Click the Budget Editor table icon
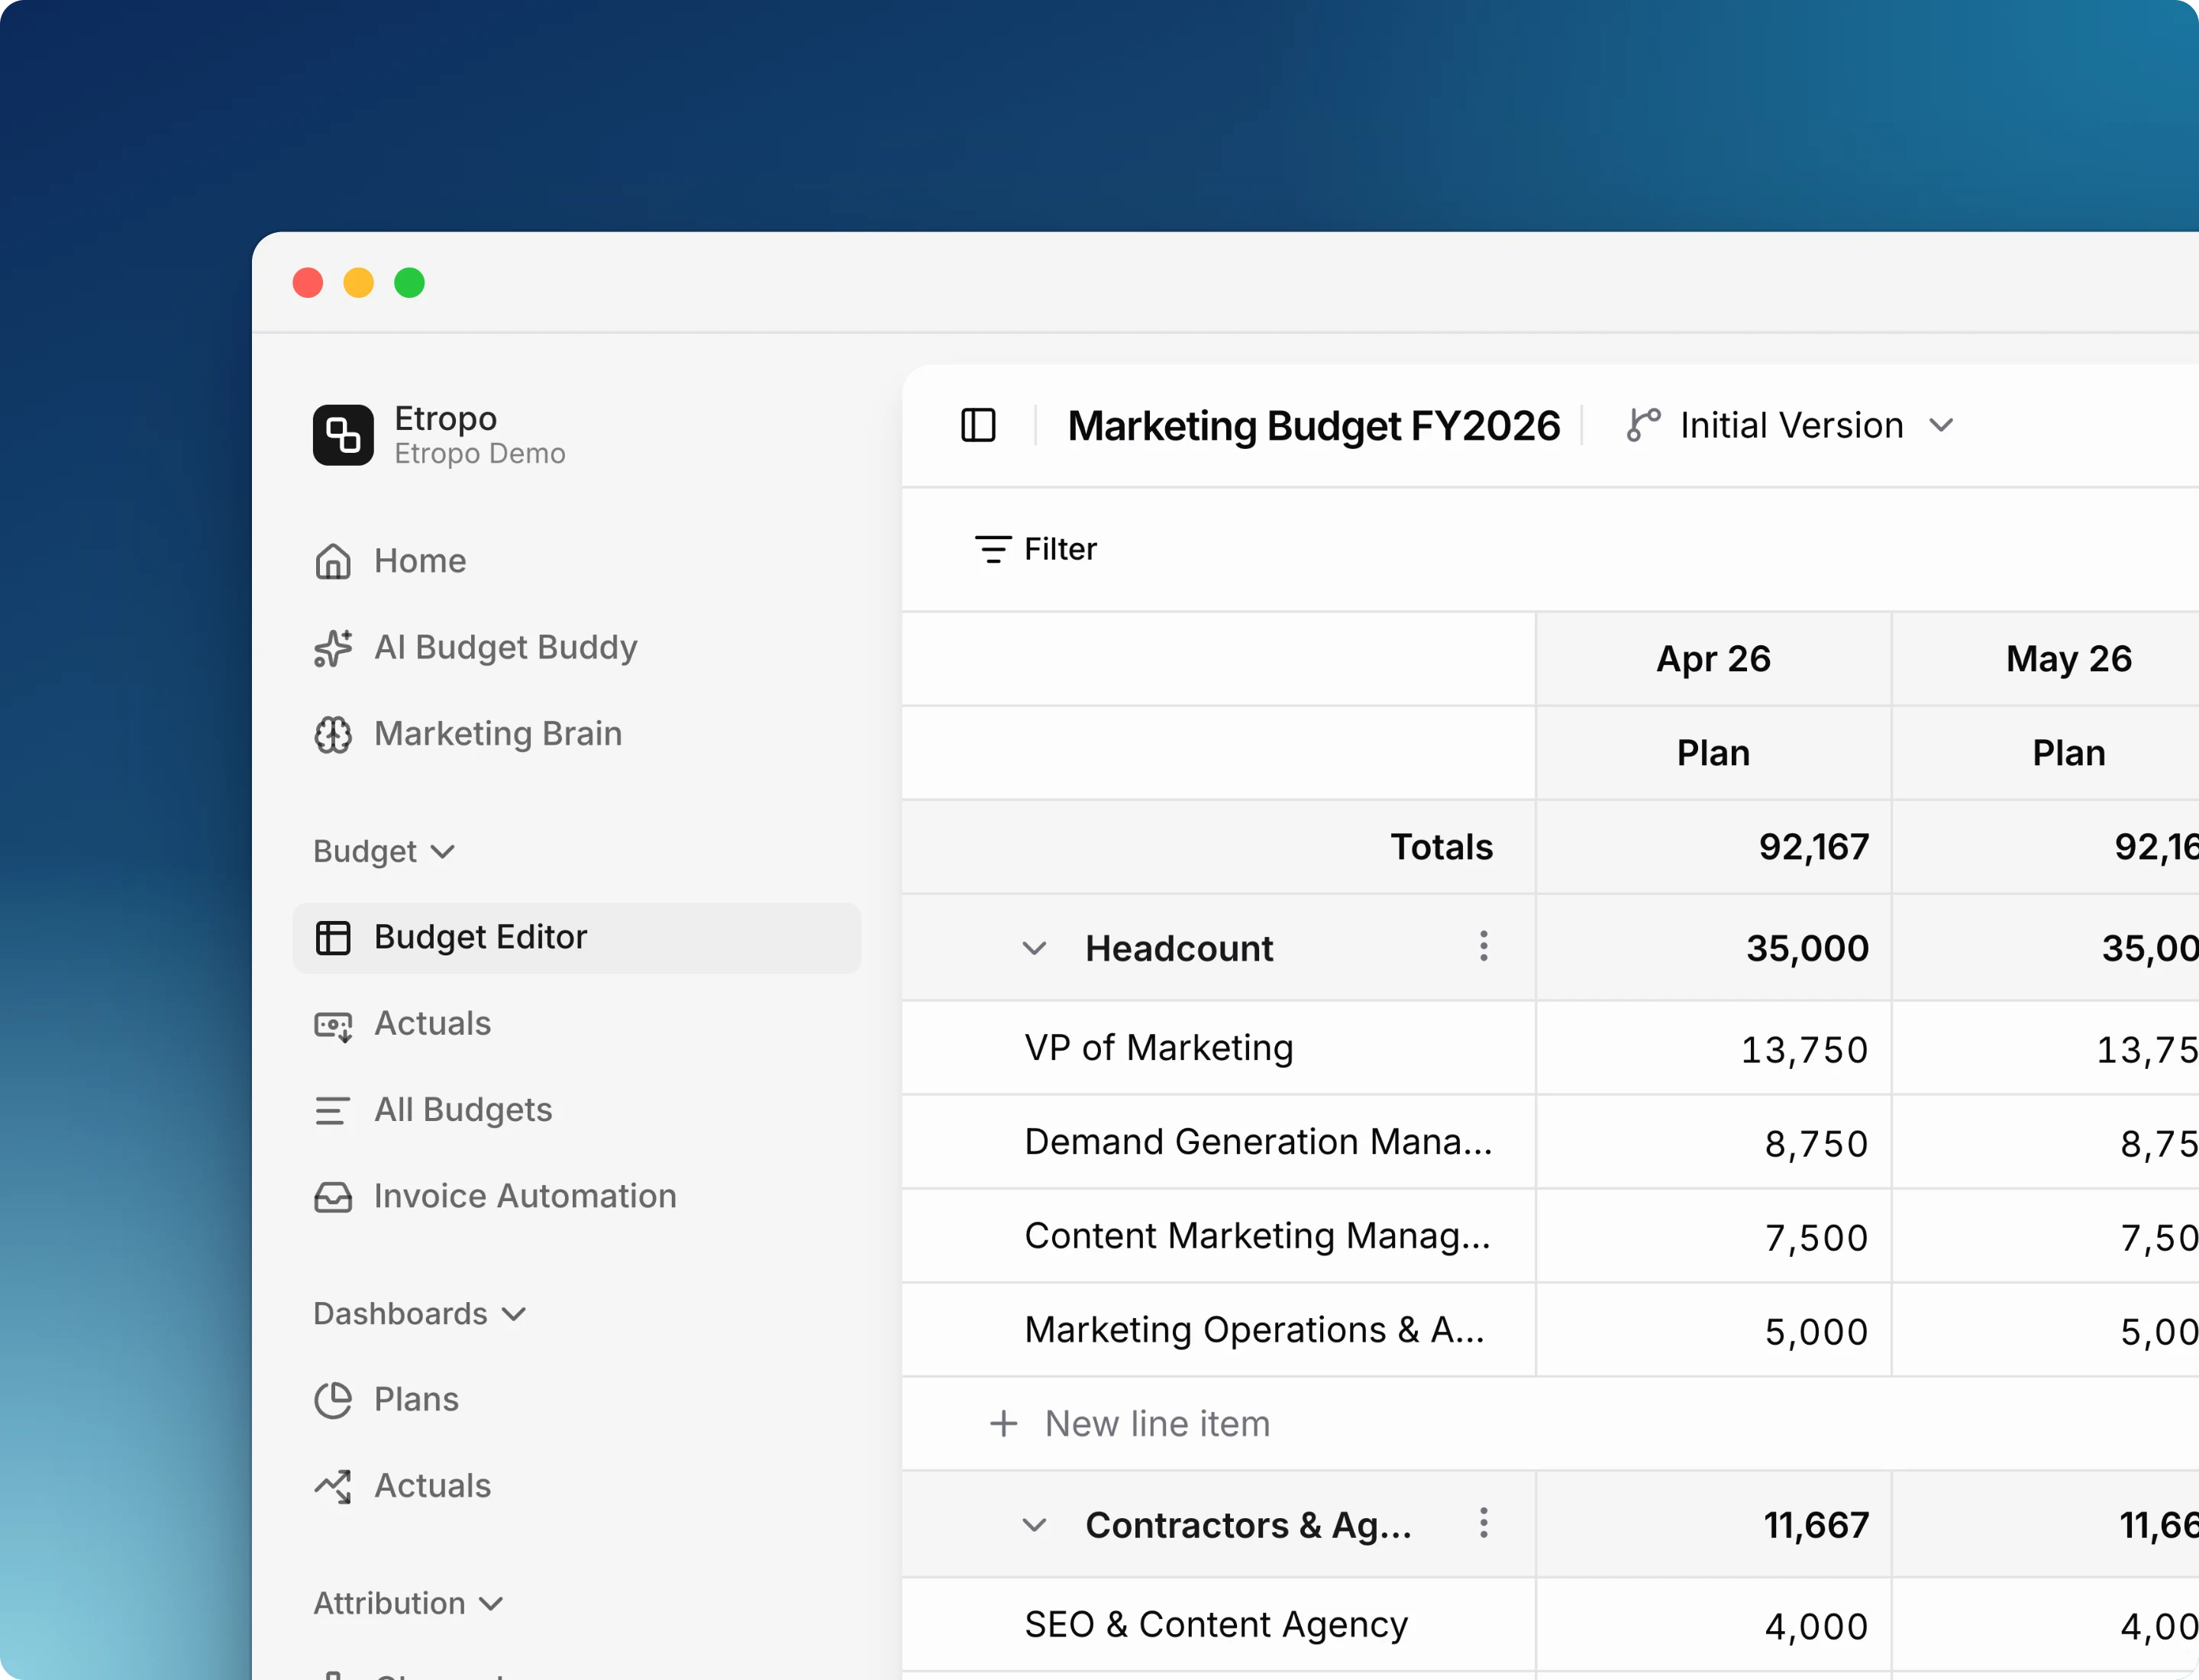Viewport: 2199px width, 1680px height. tap(333, 938)
